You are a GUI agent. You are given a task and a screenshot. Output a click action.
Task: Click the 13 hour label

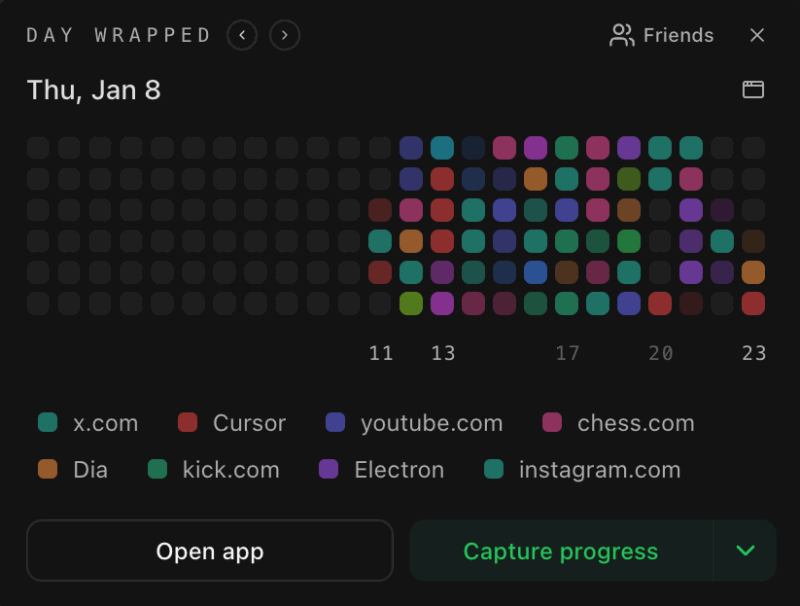coord(443,353)
